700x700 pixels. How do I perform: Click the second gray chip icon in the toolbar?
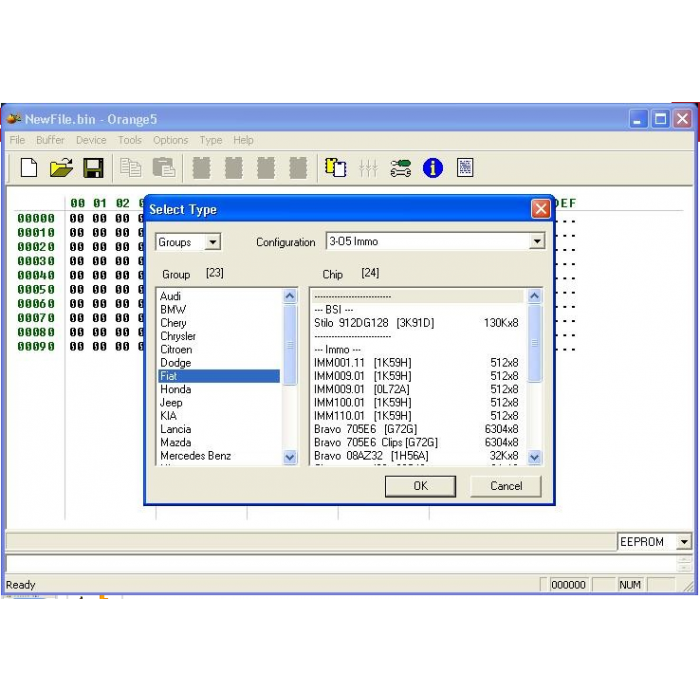233,168
